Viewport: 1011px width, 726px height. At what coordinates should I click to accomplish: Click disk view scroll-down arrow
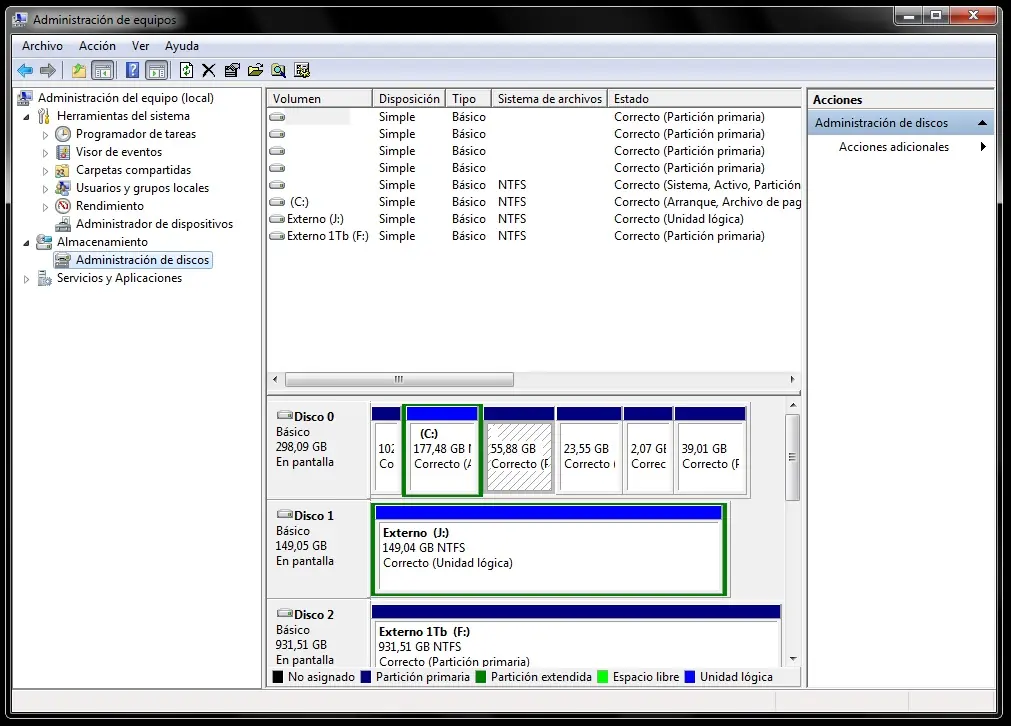click(793, 659)
